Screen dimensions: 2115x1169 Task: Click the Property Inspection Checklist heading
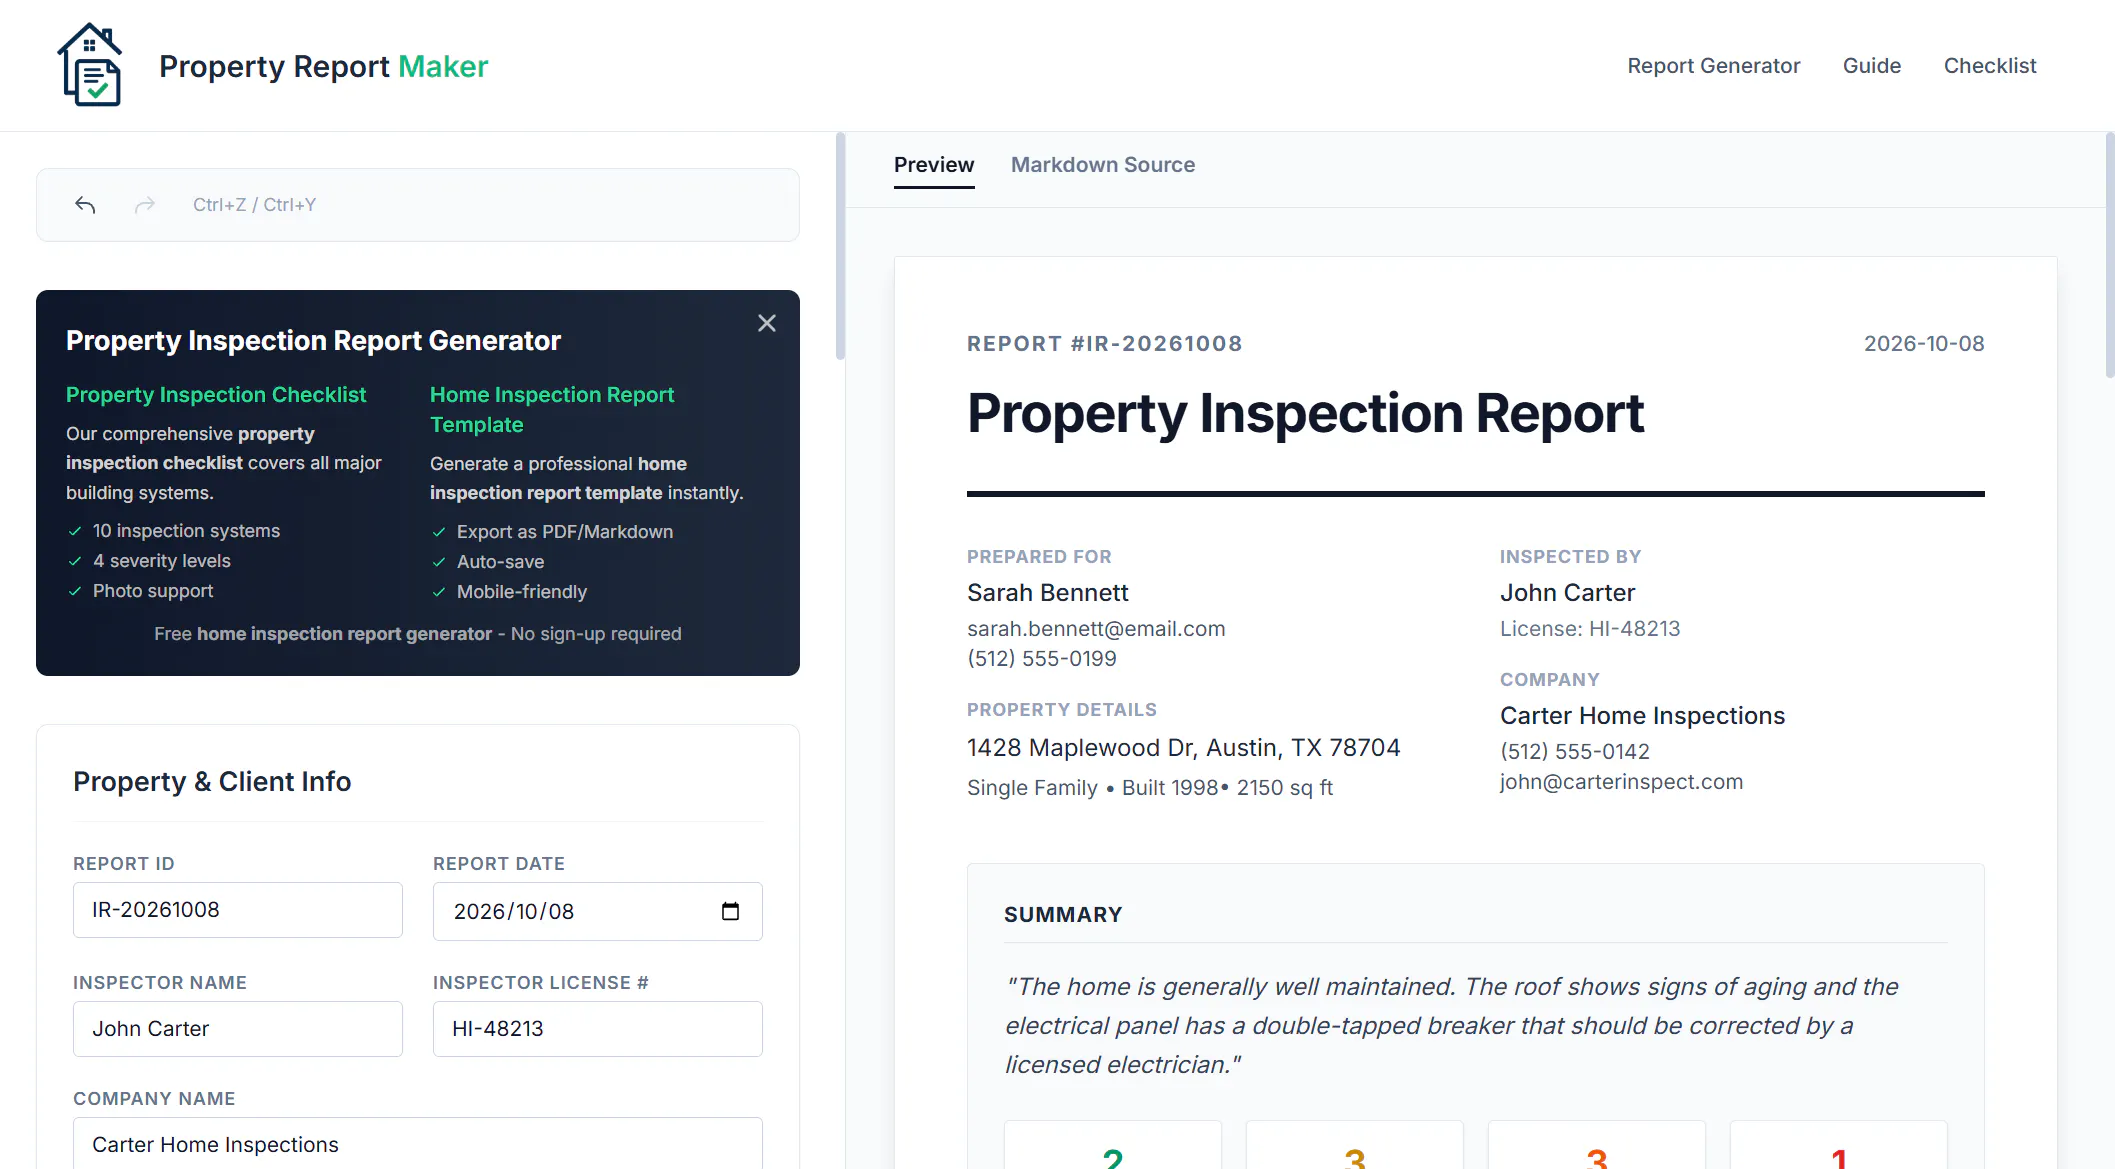(216, 395)
